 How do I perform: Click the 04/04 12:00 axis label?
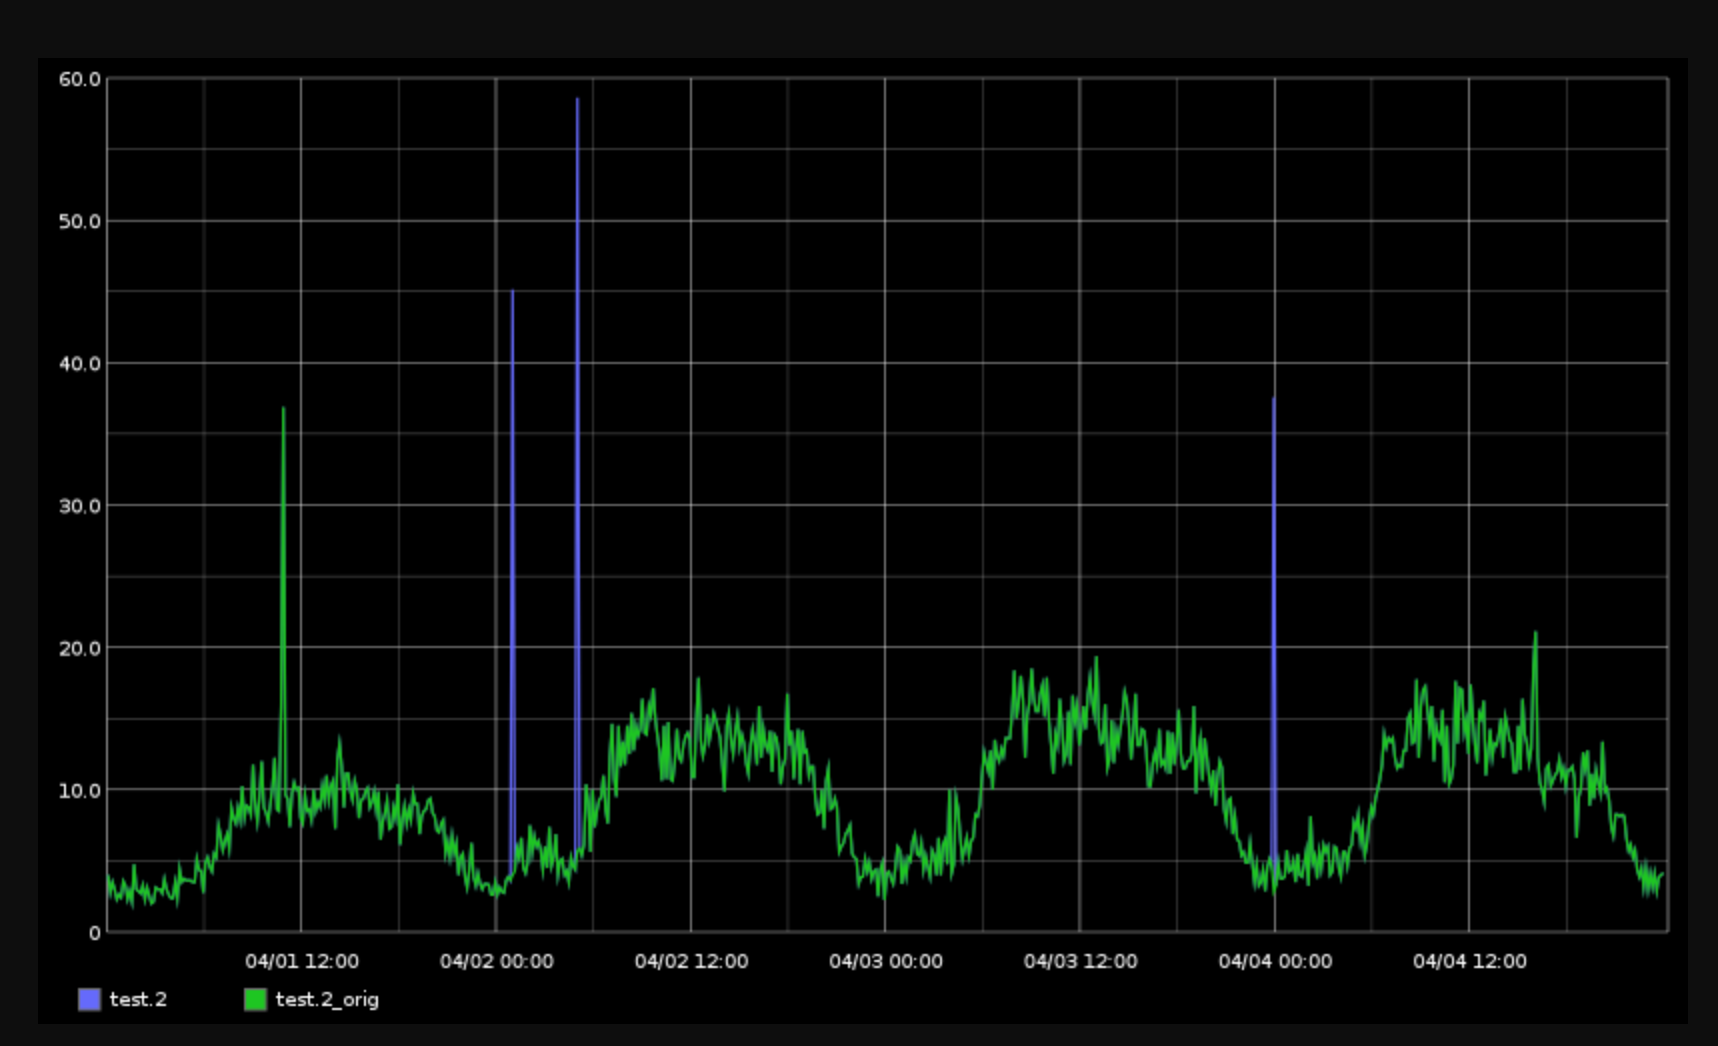tap(1471, 961)
